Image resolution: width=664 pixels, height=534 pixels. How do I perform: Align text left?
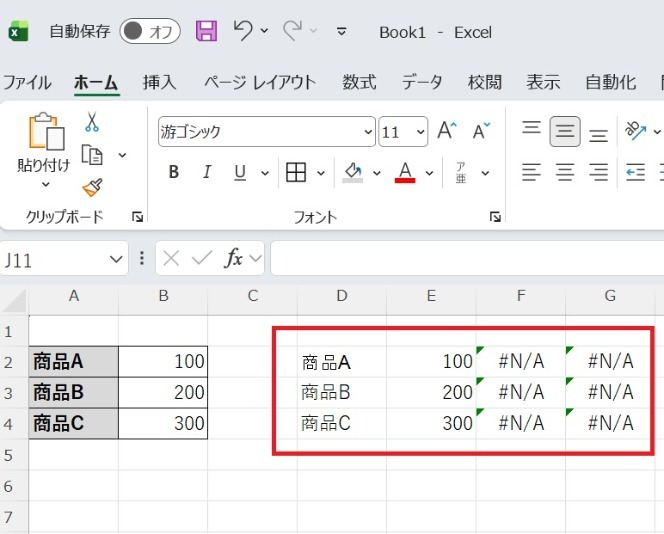click(x=531, y=172)
